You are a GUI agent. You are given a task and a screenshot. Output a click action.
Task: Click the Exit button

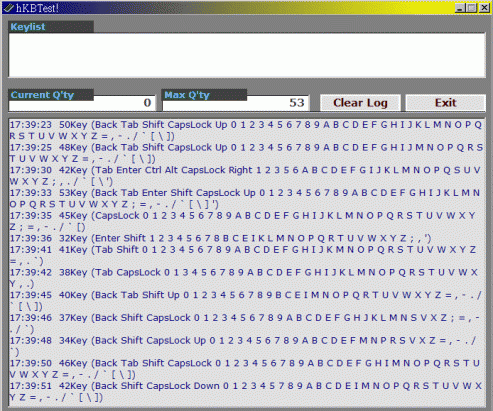(445, 103)
